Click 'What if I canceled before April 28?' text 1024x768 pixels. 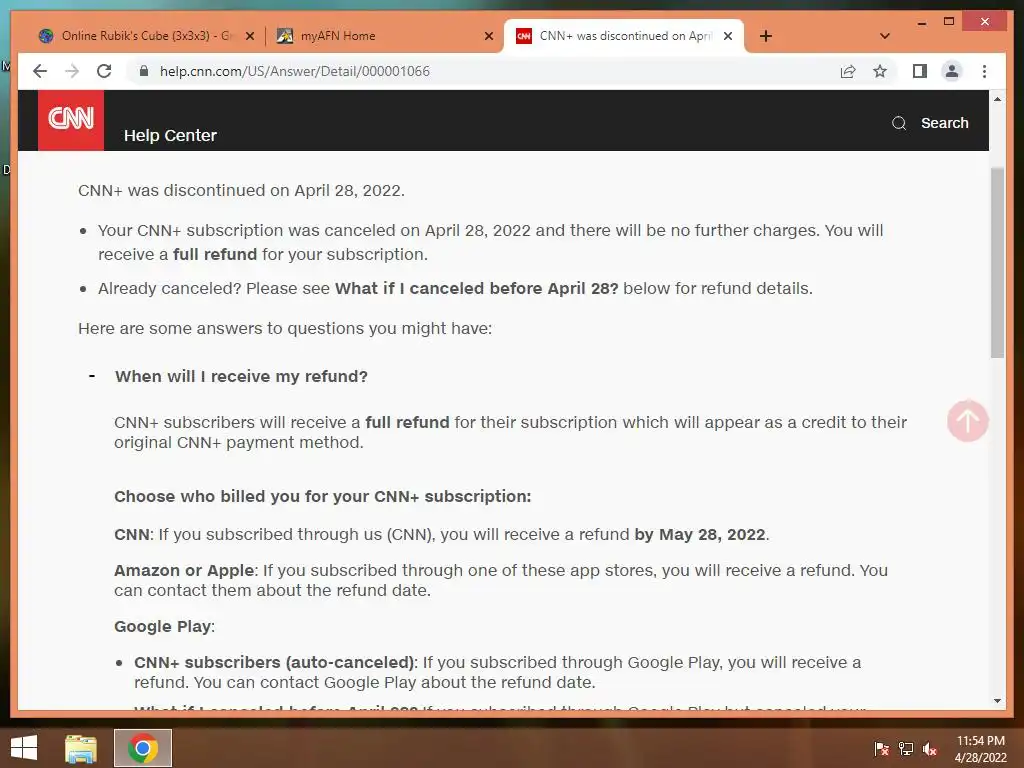[x=476, y=289]
